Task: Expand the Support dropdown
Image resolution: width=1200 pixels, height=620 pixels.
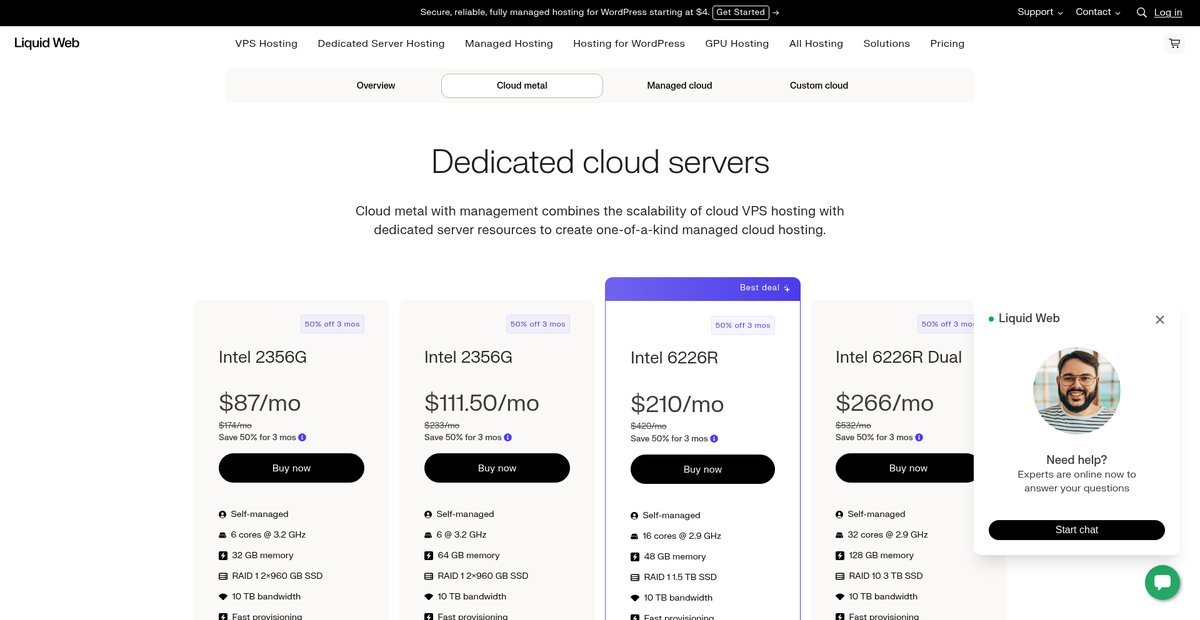Action: click(x=1040, y=12)
